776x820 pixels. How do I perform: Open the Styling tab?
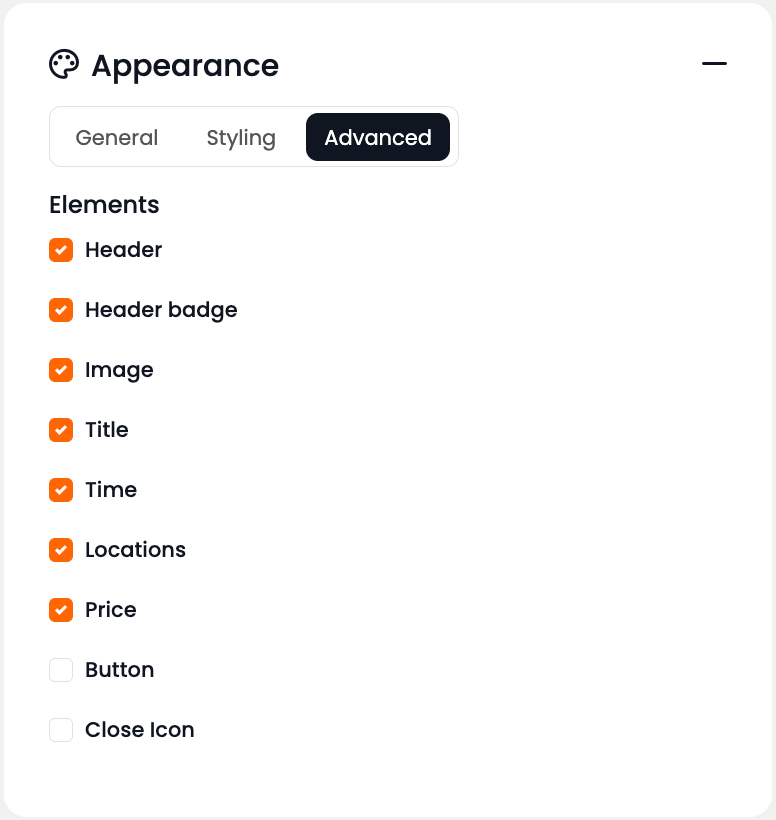tap(241, 138)
